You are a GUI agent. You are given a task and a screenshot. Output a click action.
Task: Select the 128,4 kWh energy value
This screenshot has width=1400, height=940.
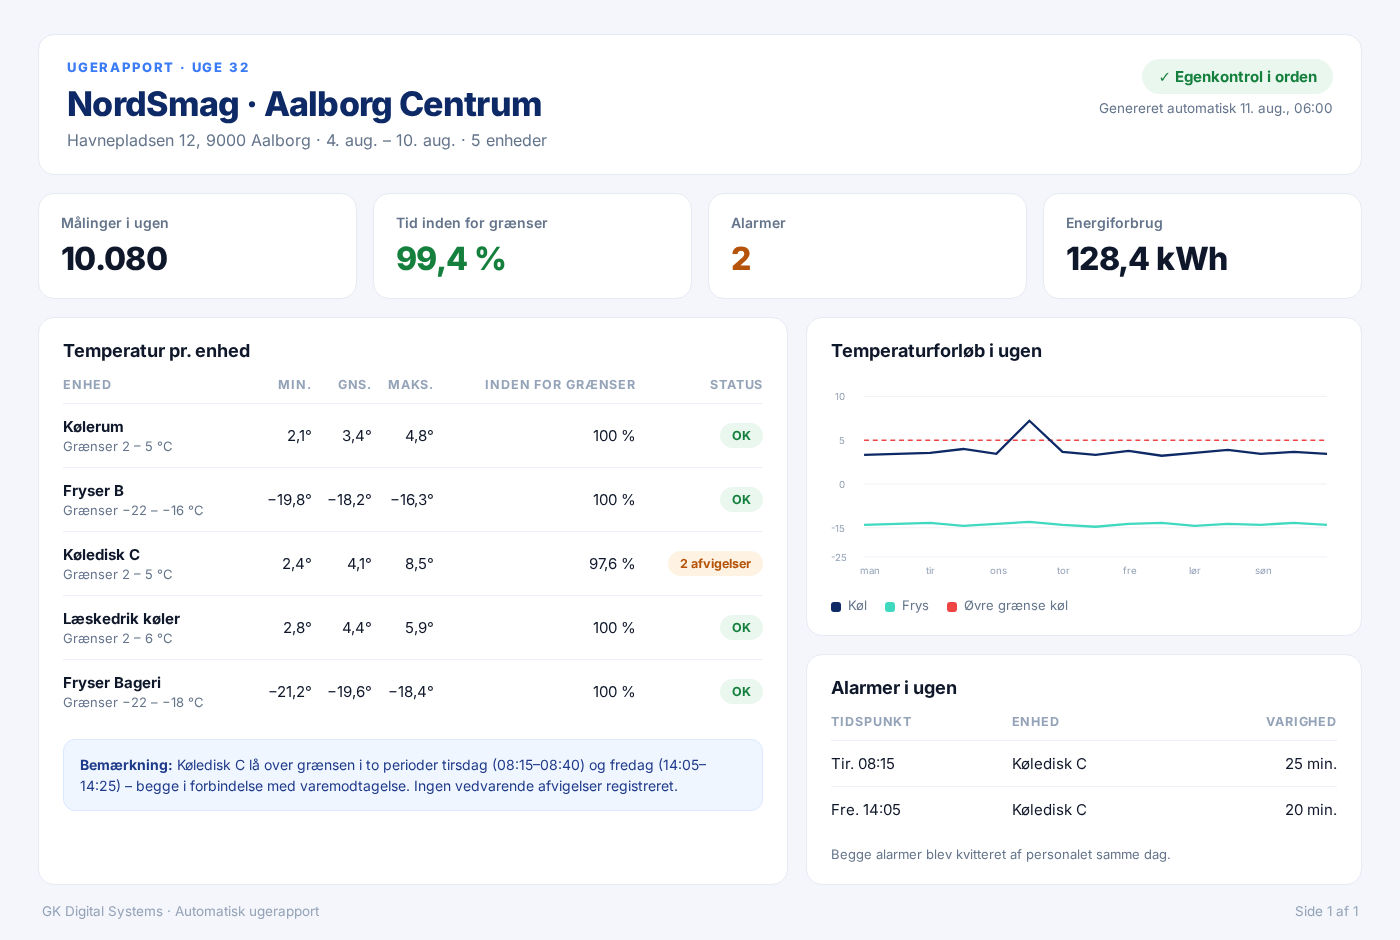[x=1146, y=259]
